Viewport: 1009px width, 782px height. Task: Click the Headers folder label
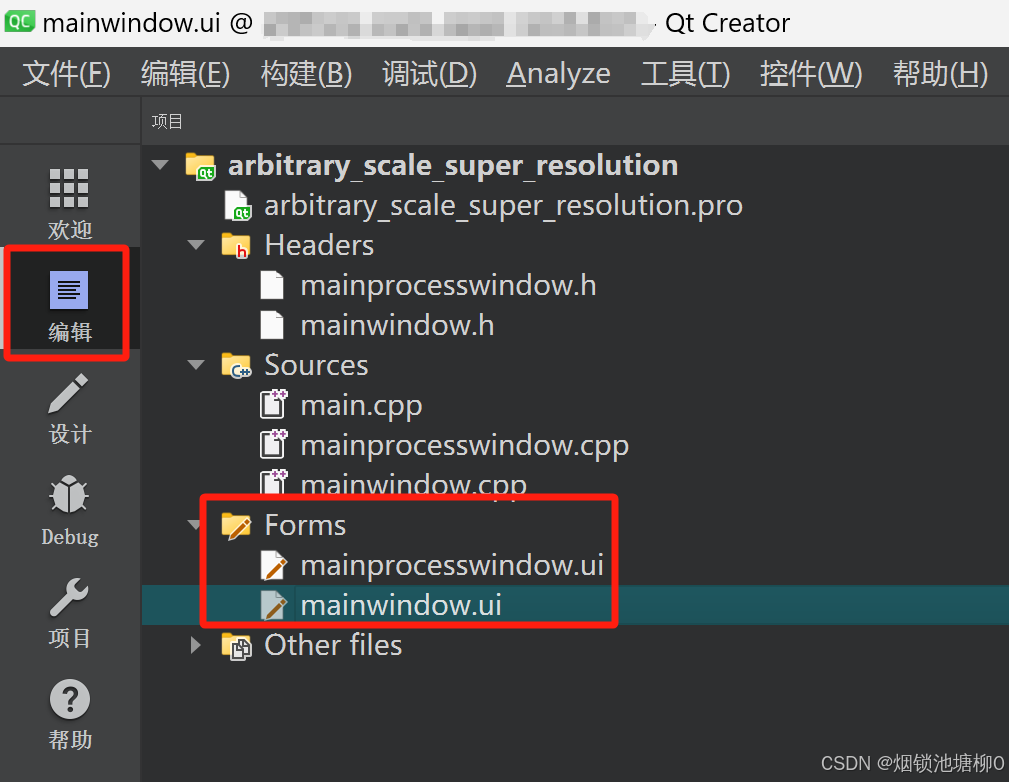point(319,245)
